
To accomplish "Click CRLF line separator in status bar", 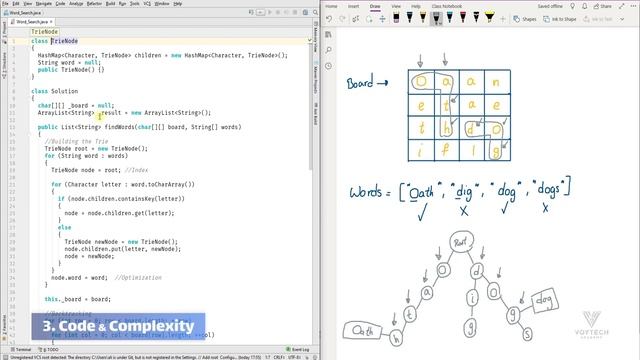I will (279, 357).
